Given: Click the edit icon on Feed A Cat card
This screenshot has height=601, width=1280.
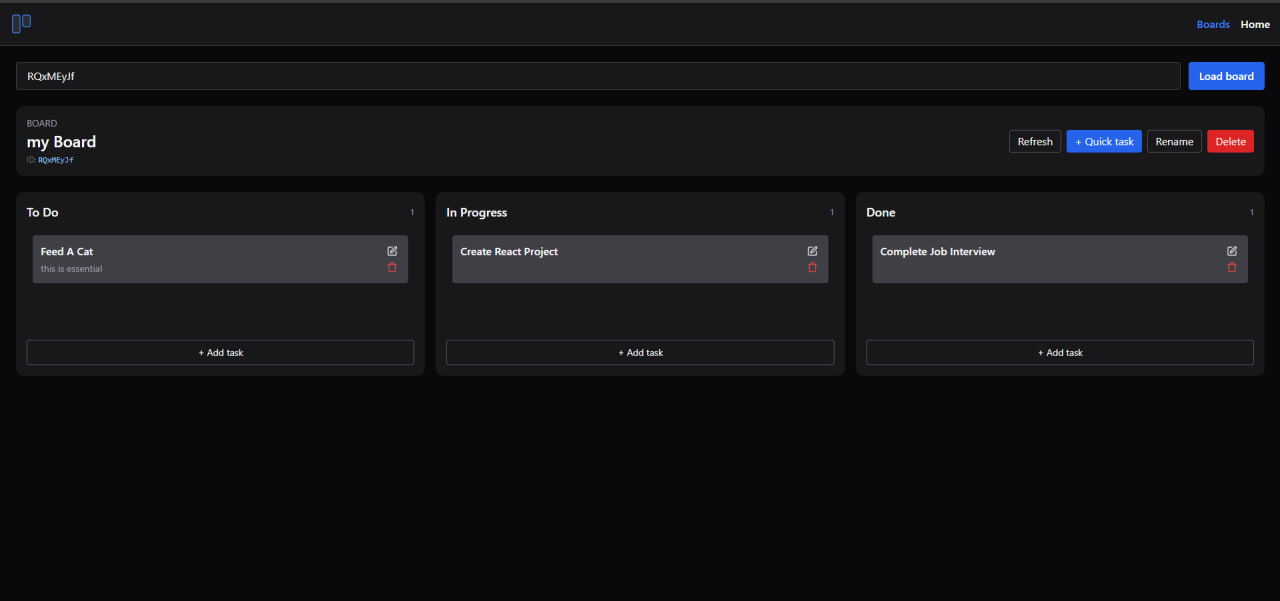Looking at the screenshot, I should (x=392, y=250).
